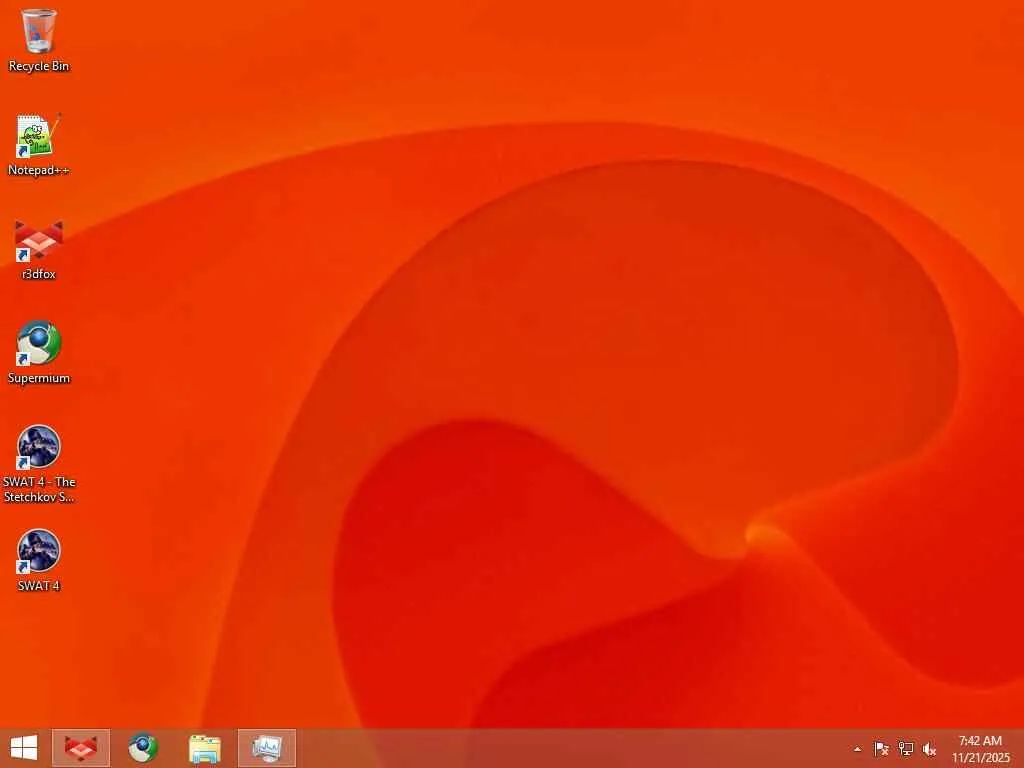
Task: Open the Action Center flag icon
Action: 881,749
